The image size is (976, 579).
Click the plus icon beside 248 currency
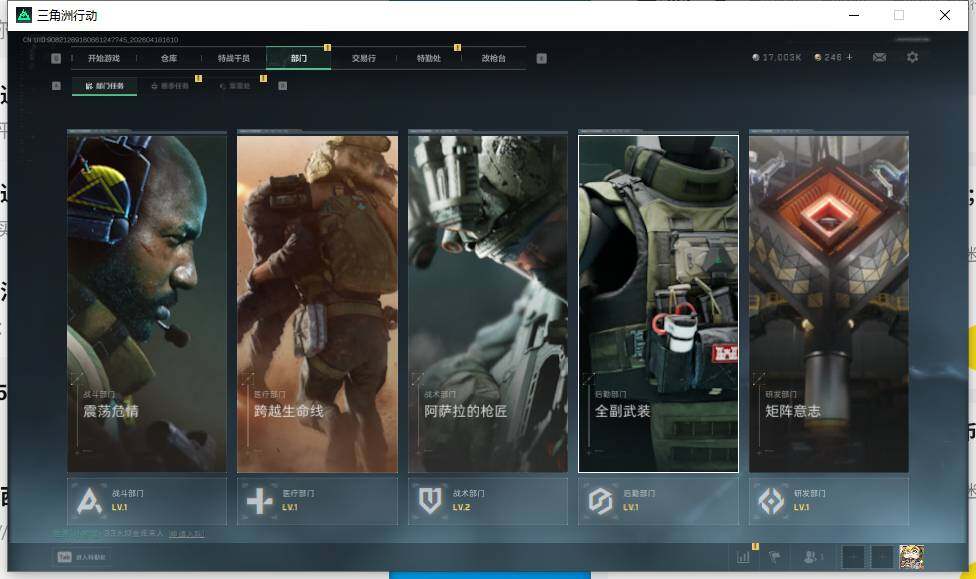click(849, 57)
